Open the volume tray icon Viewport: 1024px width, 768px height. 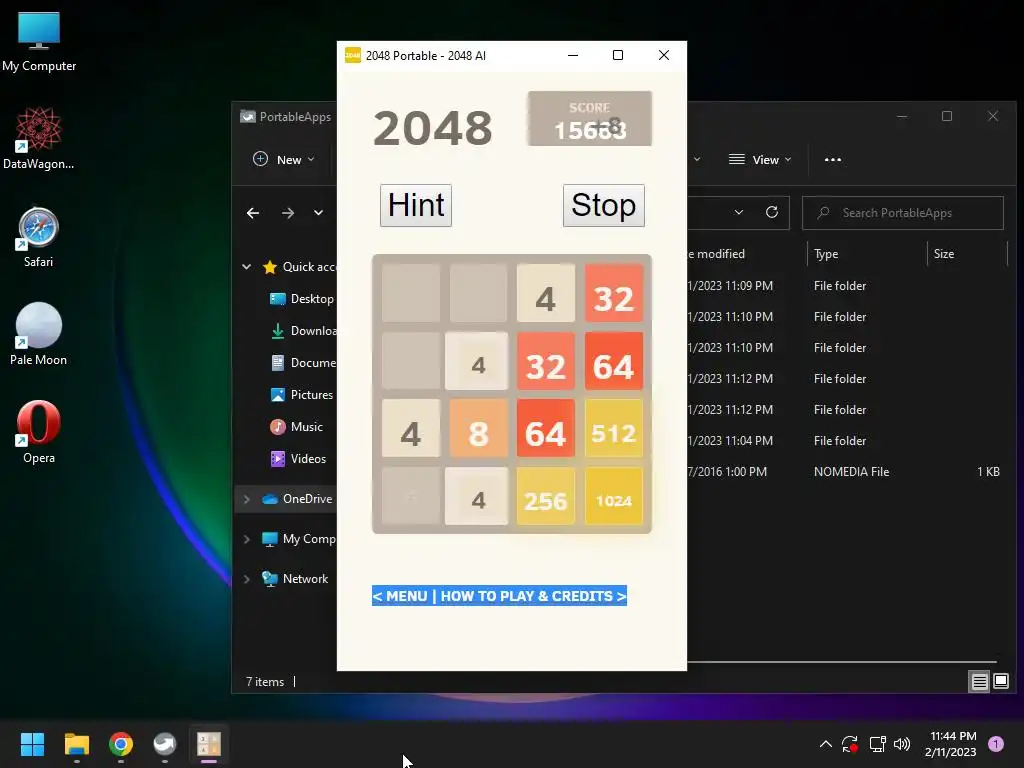coord(902,744)
